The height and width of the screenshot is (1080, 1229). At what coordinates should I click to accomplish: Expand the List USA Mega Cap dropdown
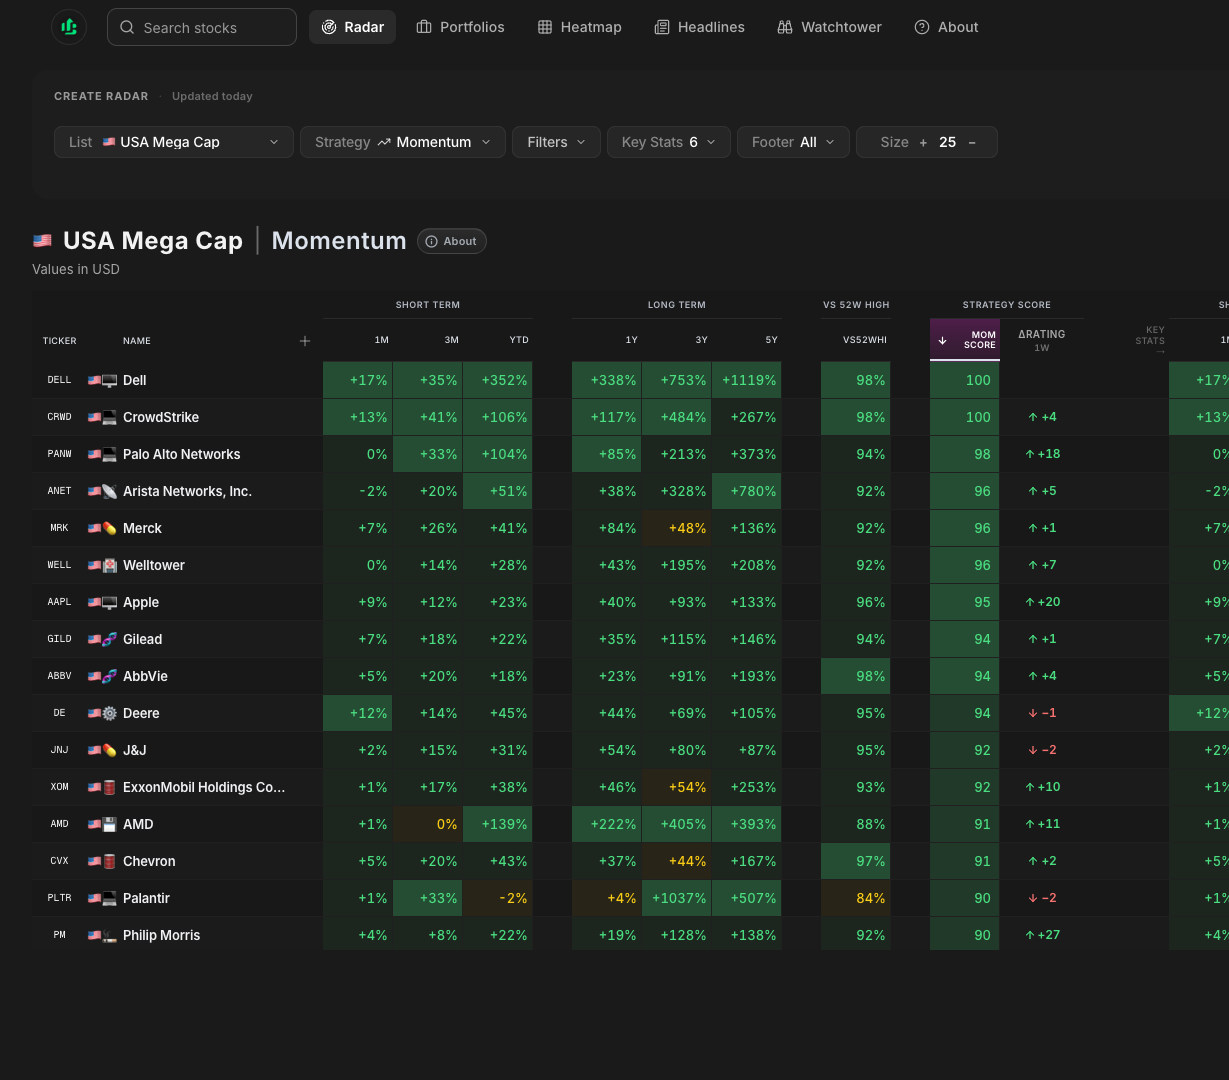click(x=174, y=142)
